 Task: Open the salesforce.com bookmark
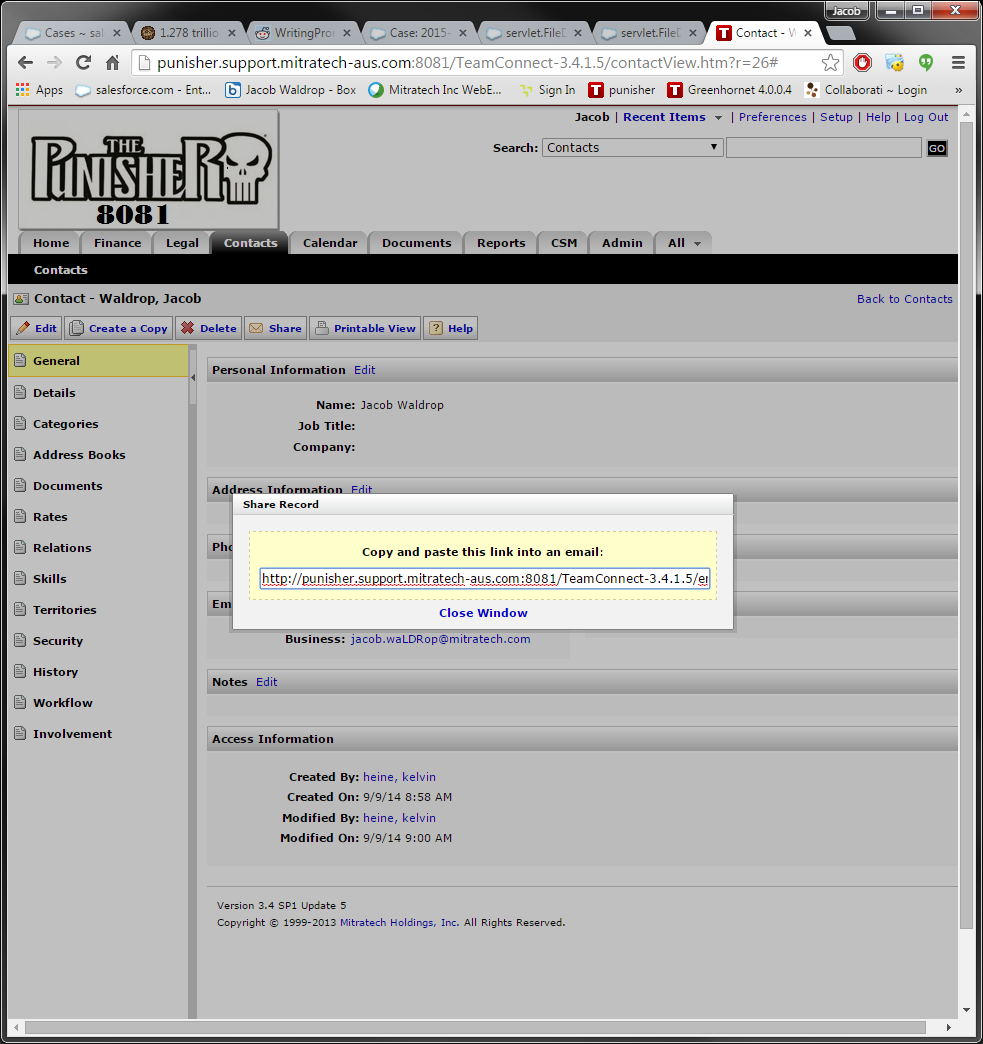[x=143, y=90]
